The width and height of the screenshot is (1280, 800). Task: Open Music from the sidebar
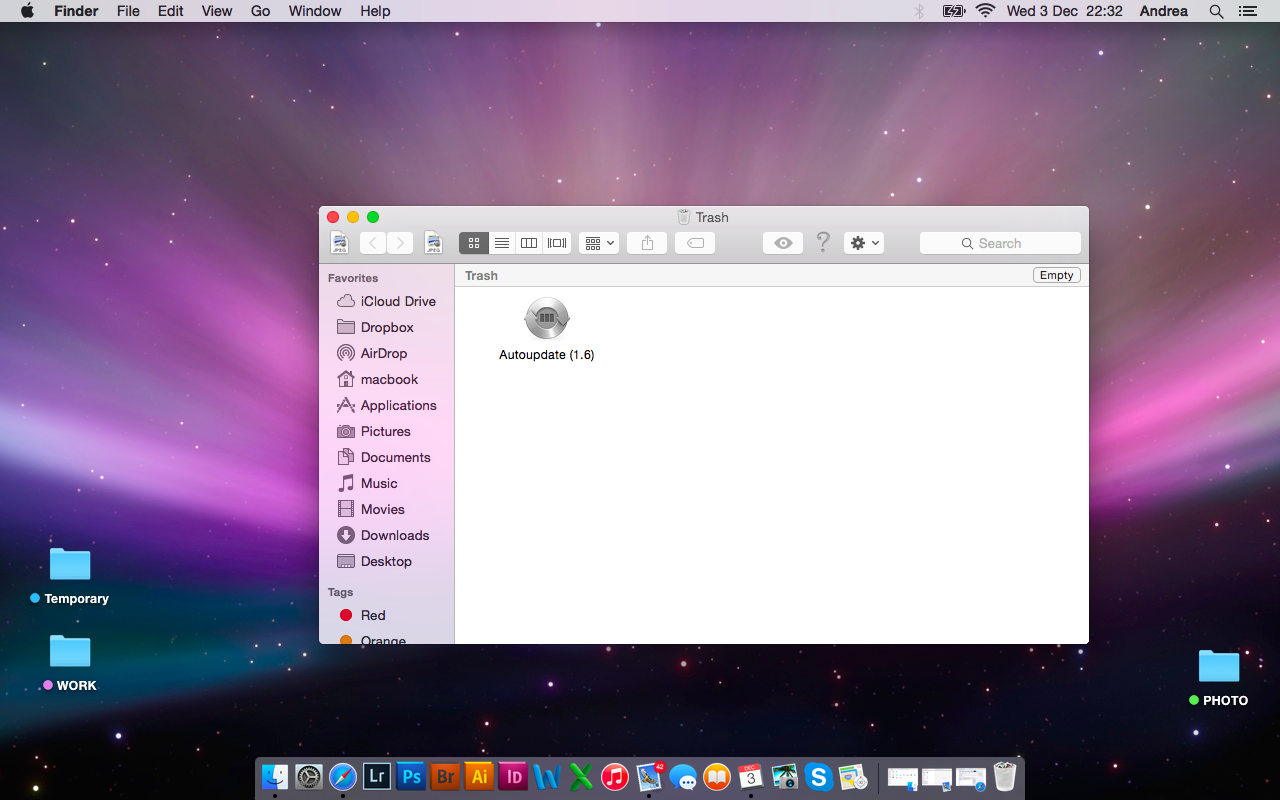pyautogui.click(x=387, y=483)
